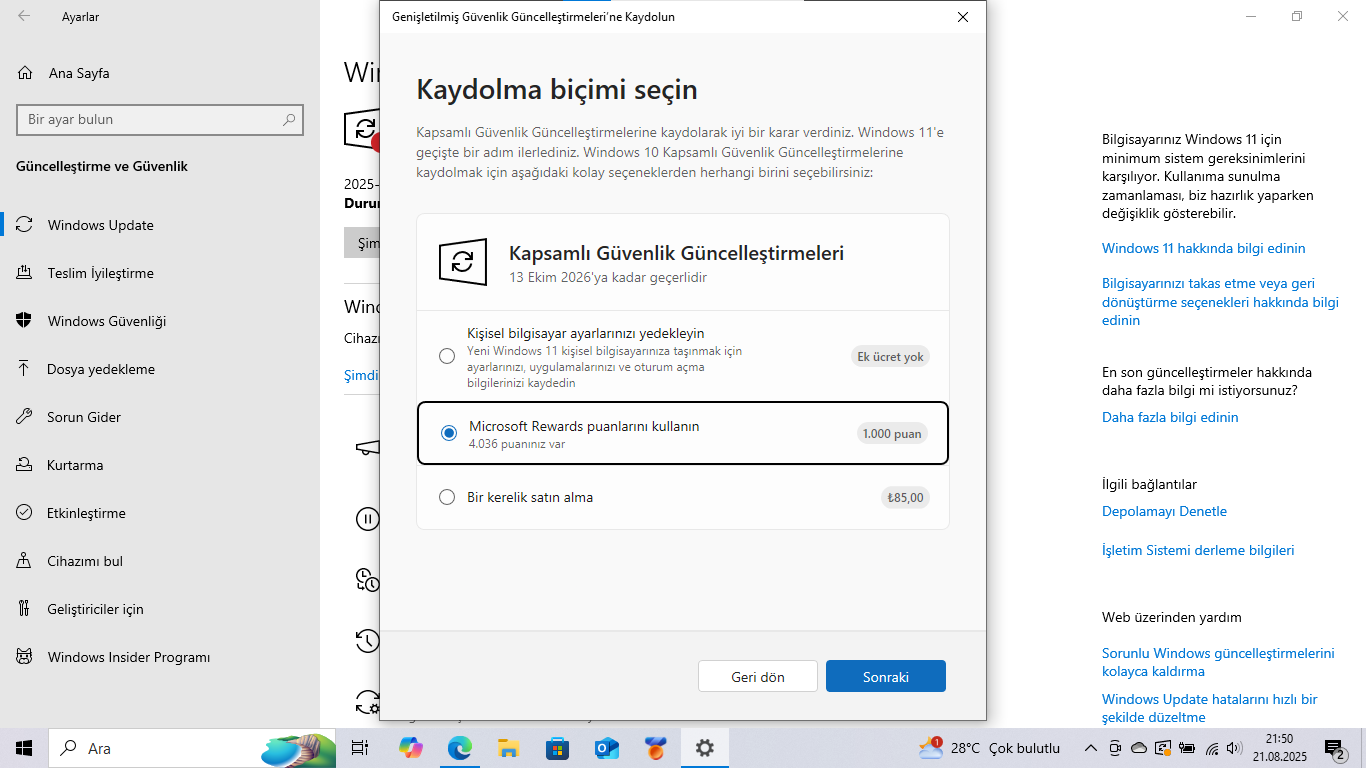
Task: Click the Geliştiriciler için tools icon
Action: pos(25,609)
